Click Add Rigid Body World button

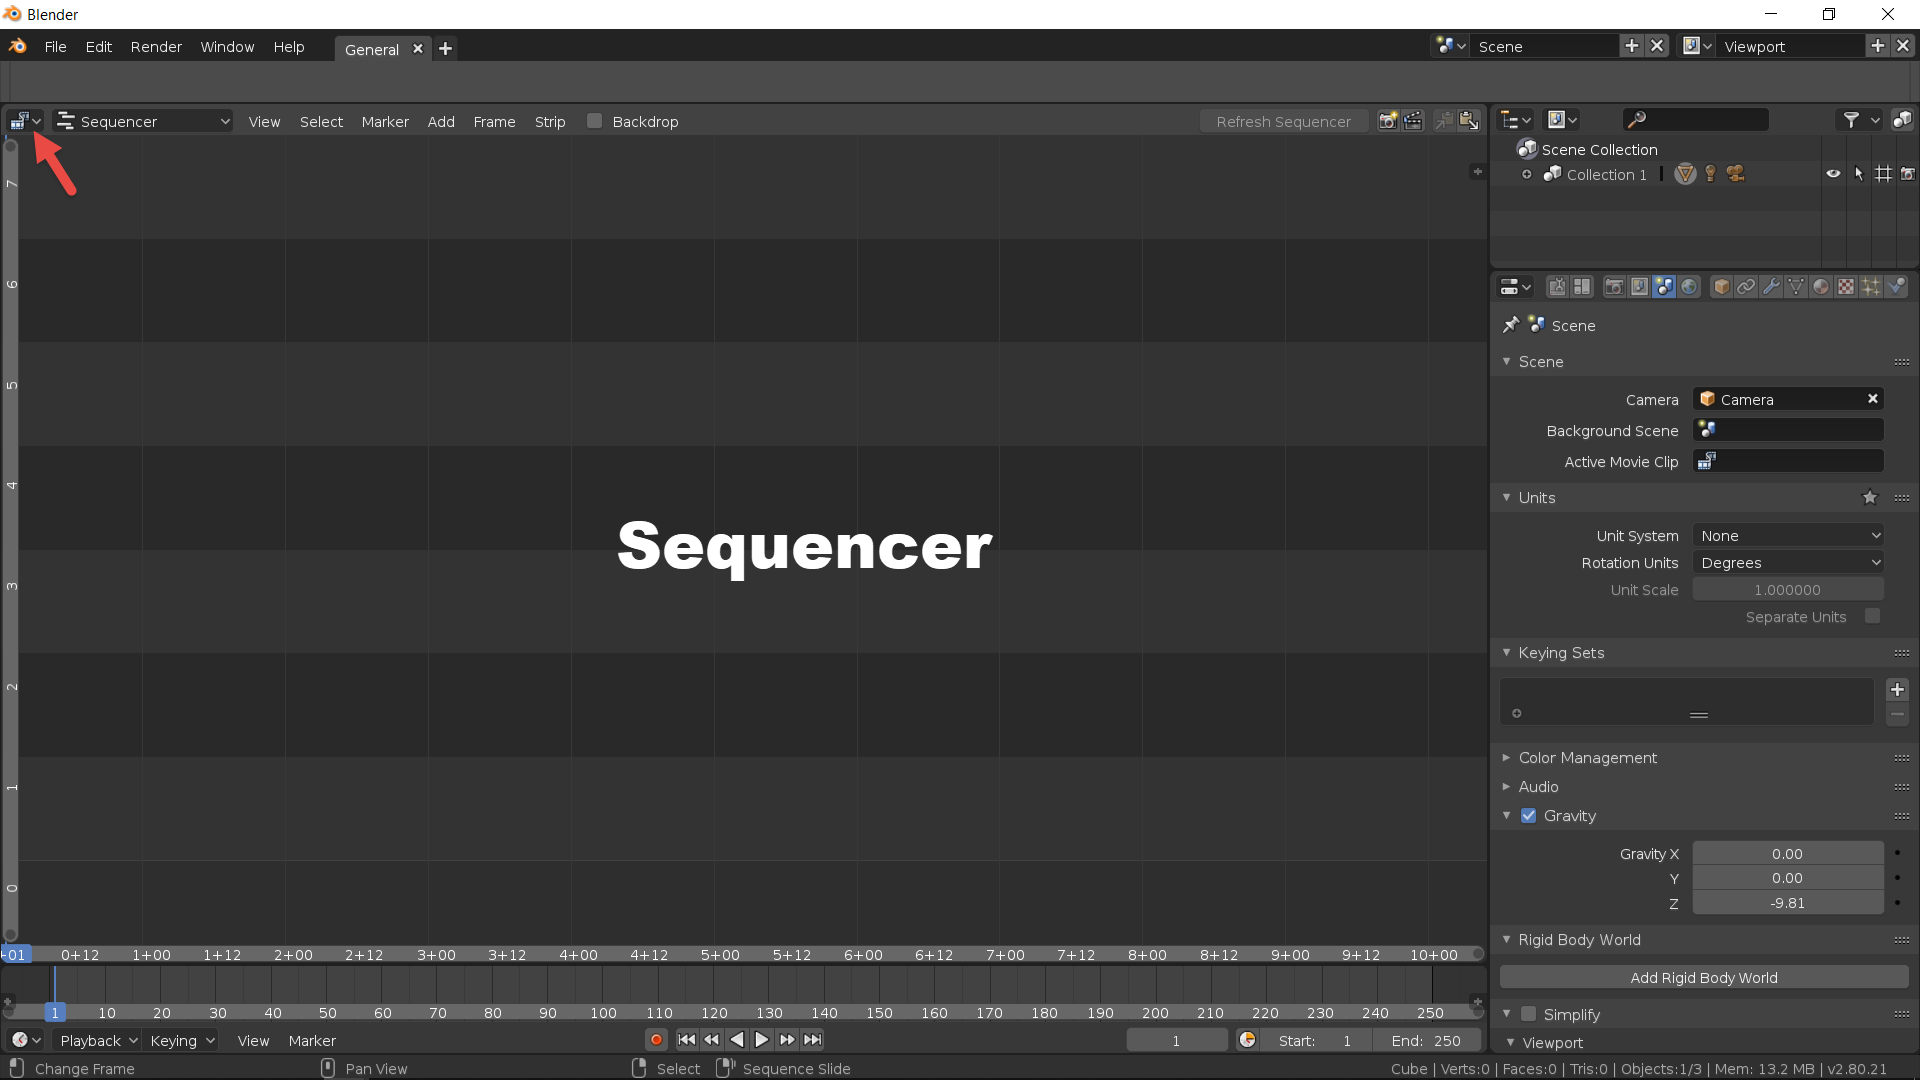coord(1703,978)
